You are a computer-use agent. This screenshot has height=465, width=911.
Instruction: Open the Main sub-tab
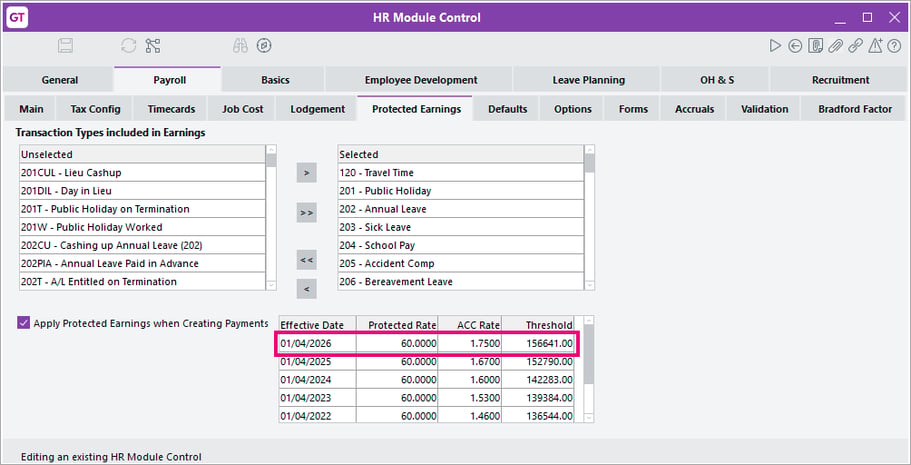[x=31, y=109]
